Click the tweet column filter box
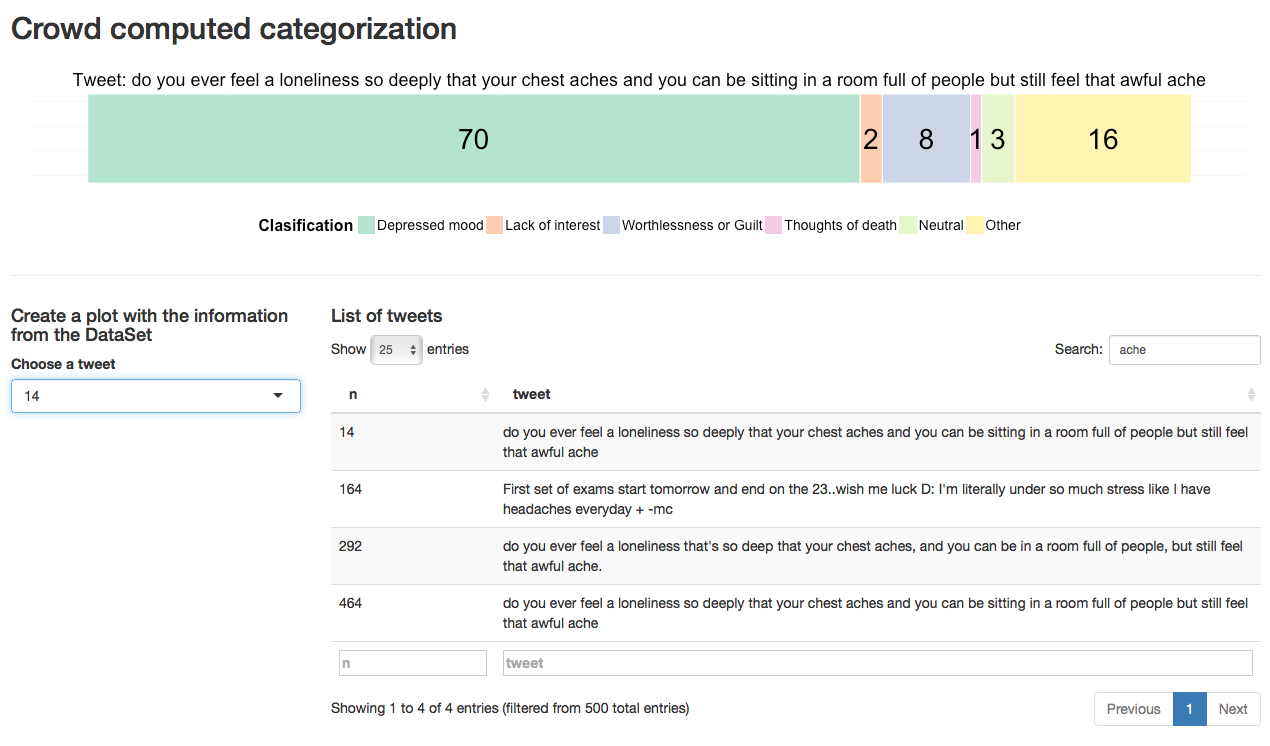This screenshot has height=746, width=1270. coord(877,663)
